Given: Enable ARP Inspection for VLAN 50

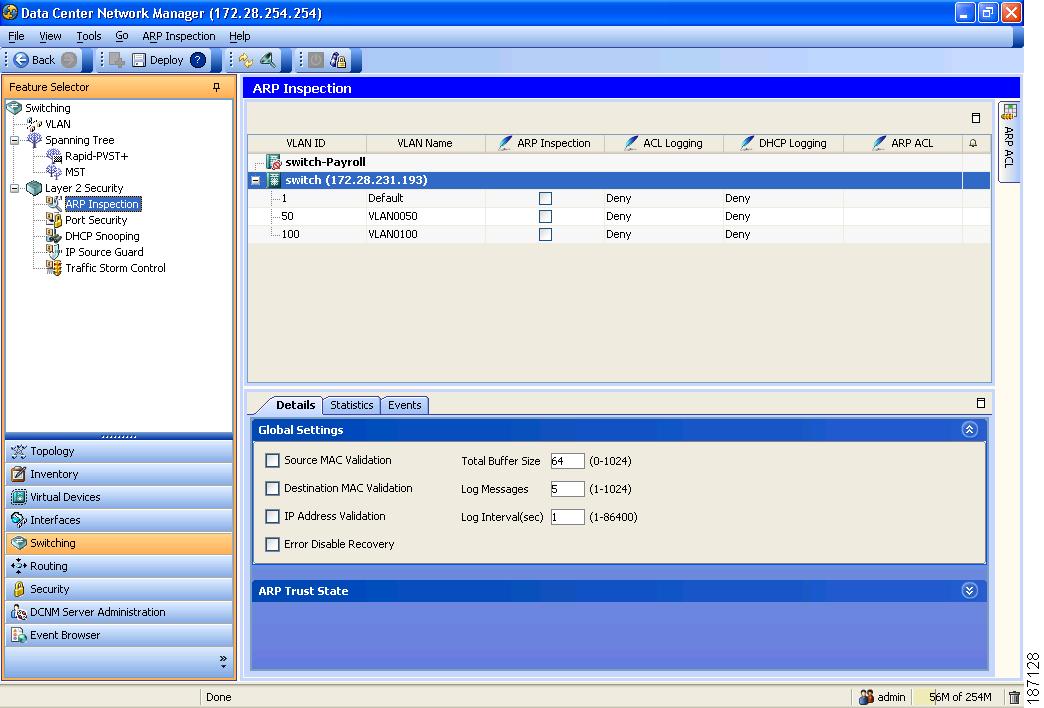Looking at the screenshot, I should click(545, 216).
